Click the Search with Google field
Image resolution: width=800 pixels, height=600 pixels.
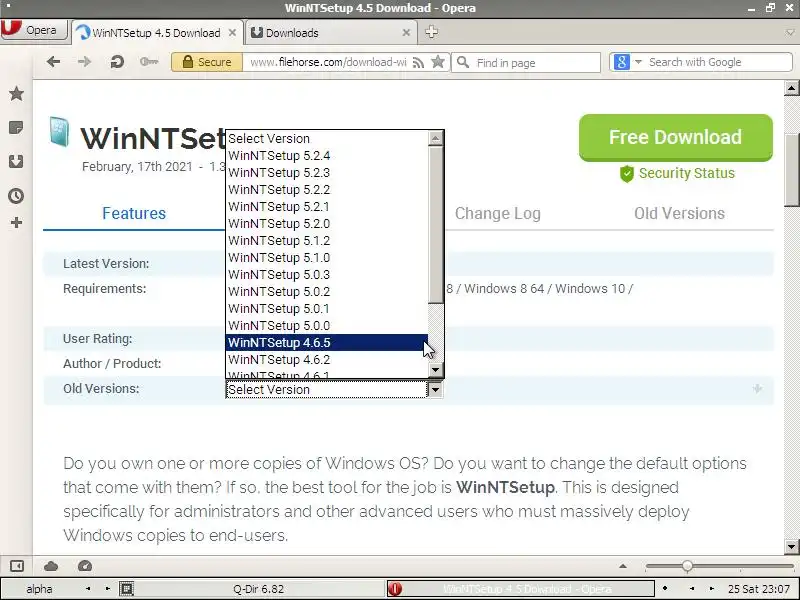(717, 62)
